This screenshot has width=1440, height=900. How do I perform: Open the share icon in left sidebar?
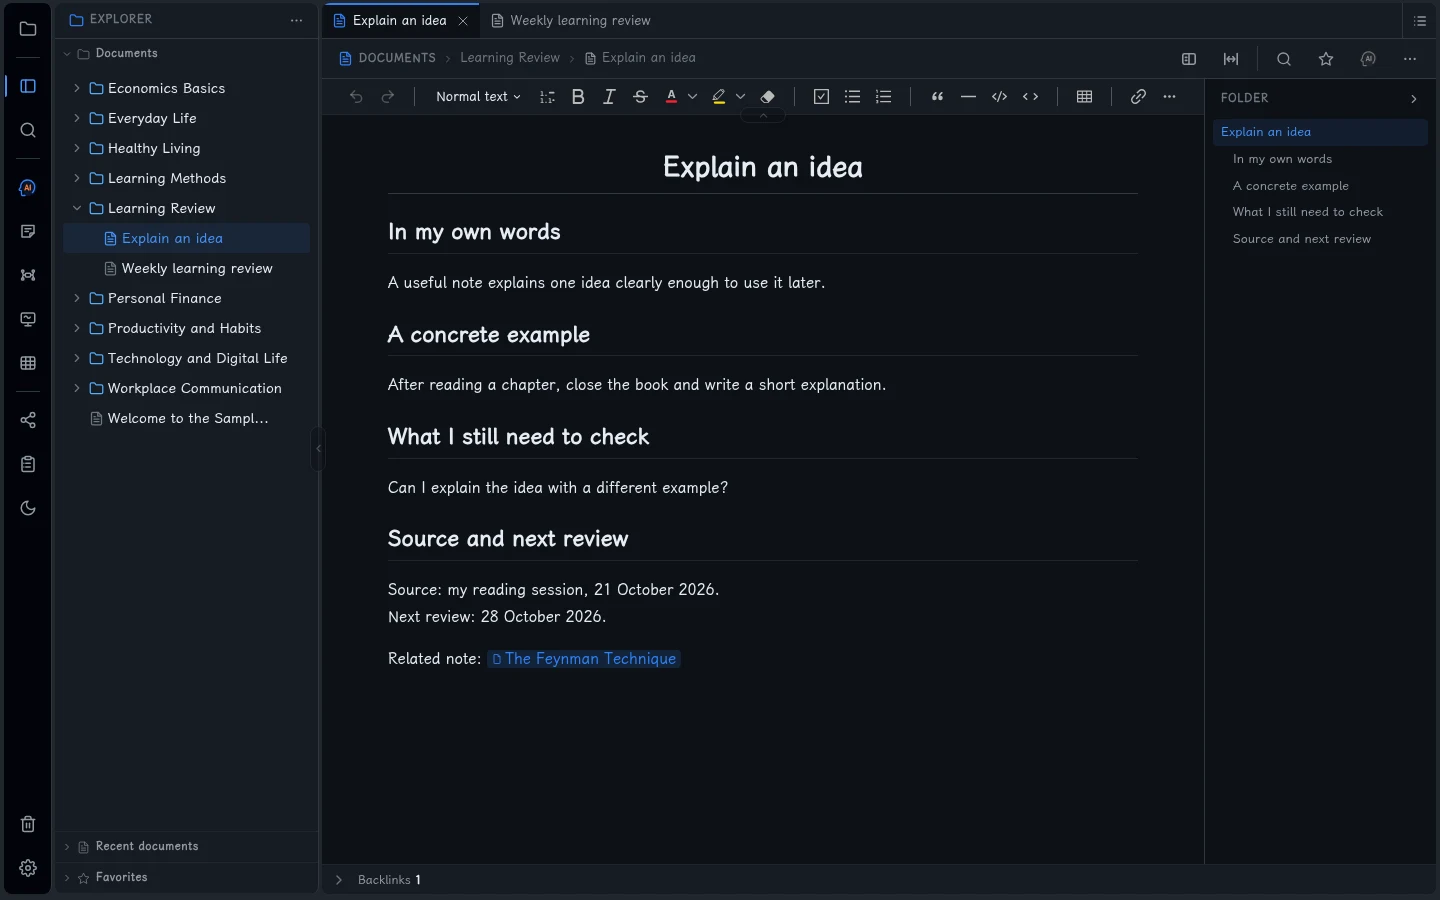[28, 420]
